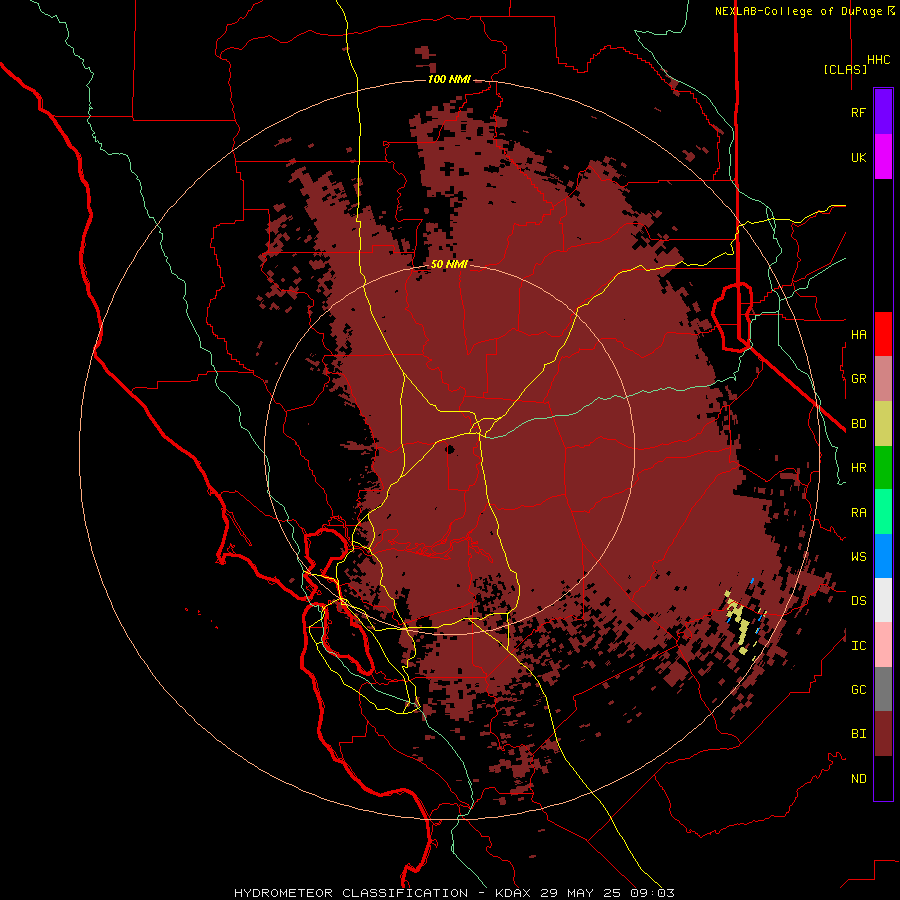Image resolution: width=900 pixels, height=900 pixels.
Task: Click the 100 NMI range ring label
Action: point(449,79)
